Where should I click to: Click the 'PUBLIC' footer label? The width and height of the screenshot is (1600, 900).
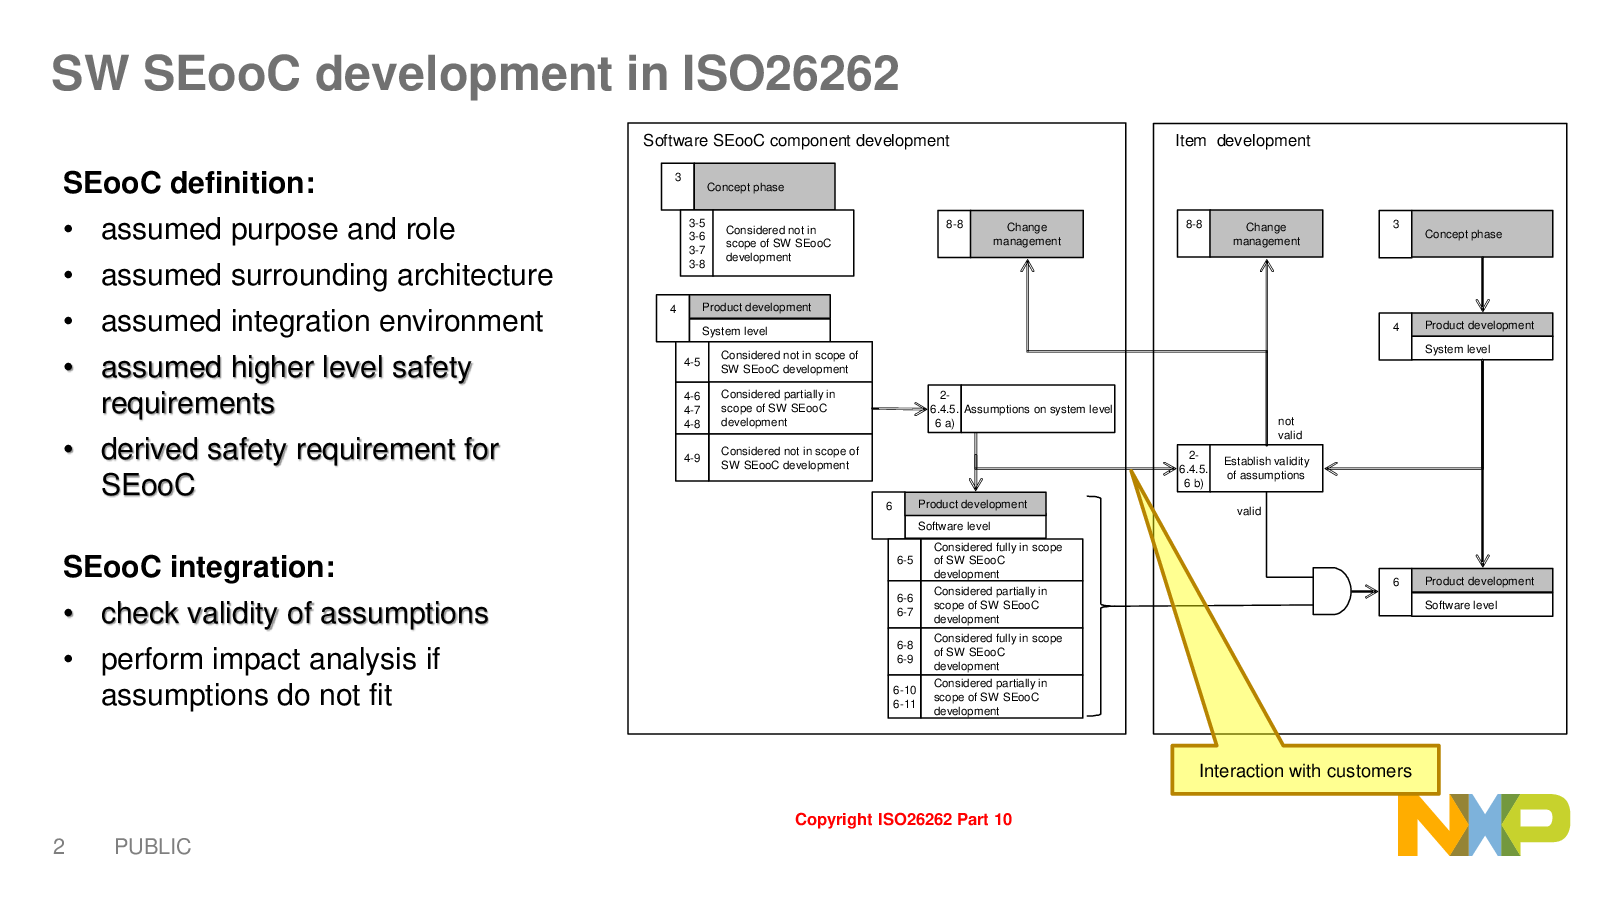coord(152,846)
